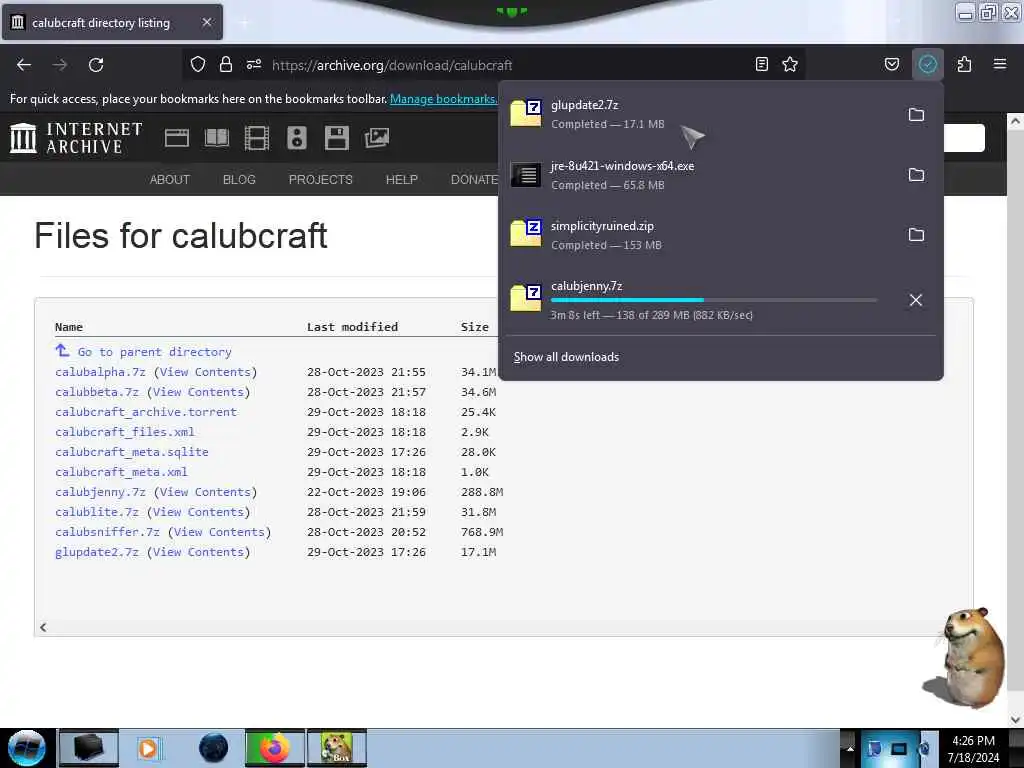
Task: Download calubsniffer.7z file link
Action: [x=107, y=532]
